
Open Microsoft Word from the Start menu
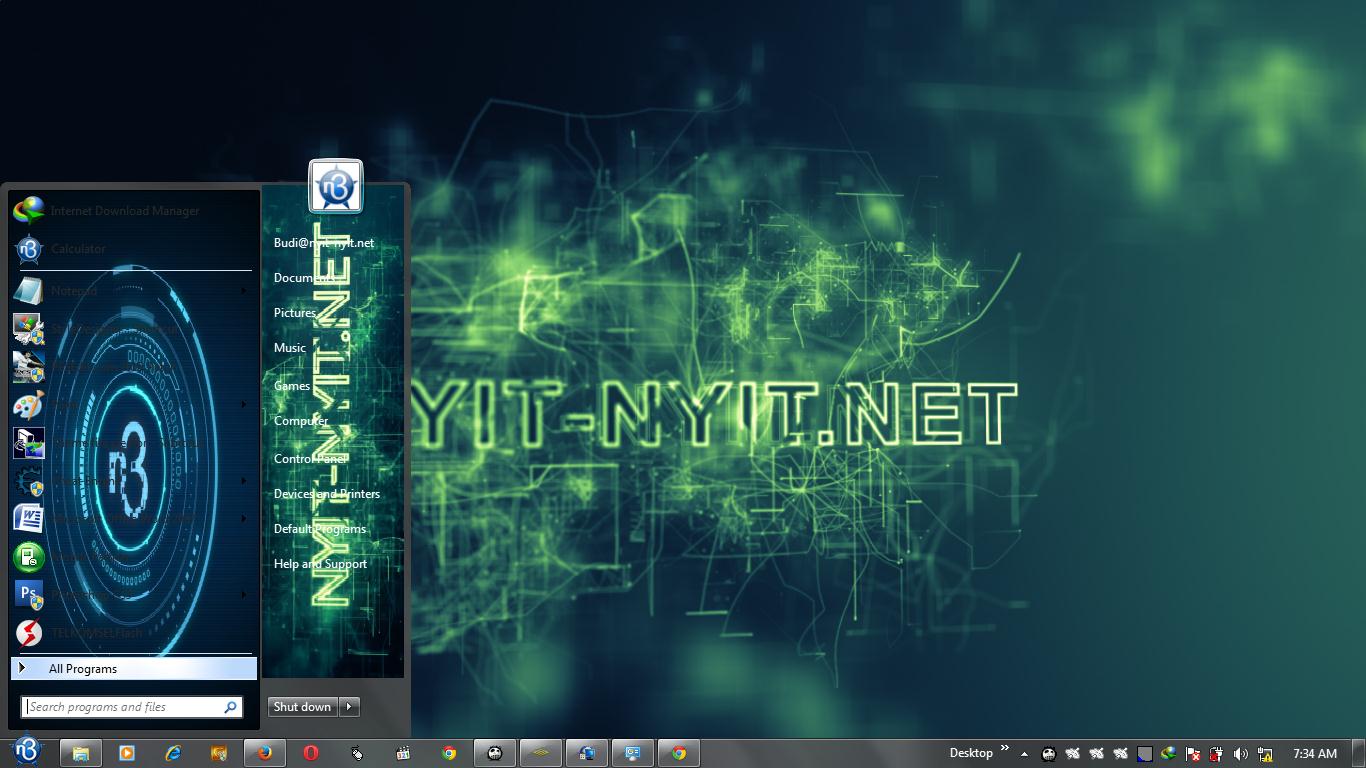coord(134,519)
